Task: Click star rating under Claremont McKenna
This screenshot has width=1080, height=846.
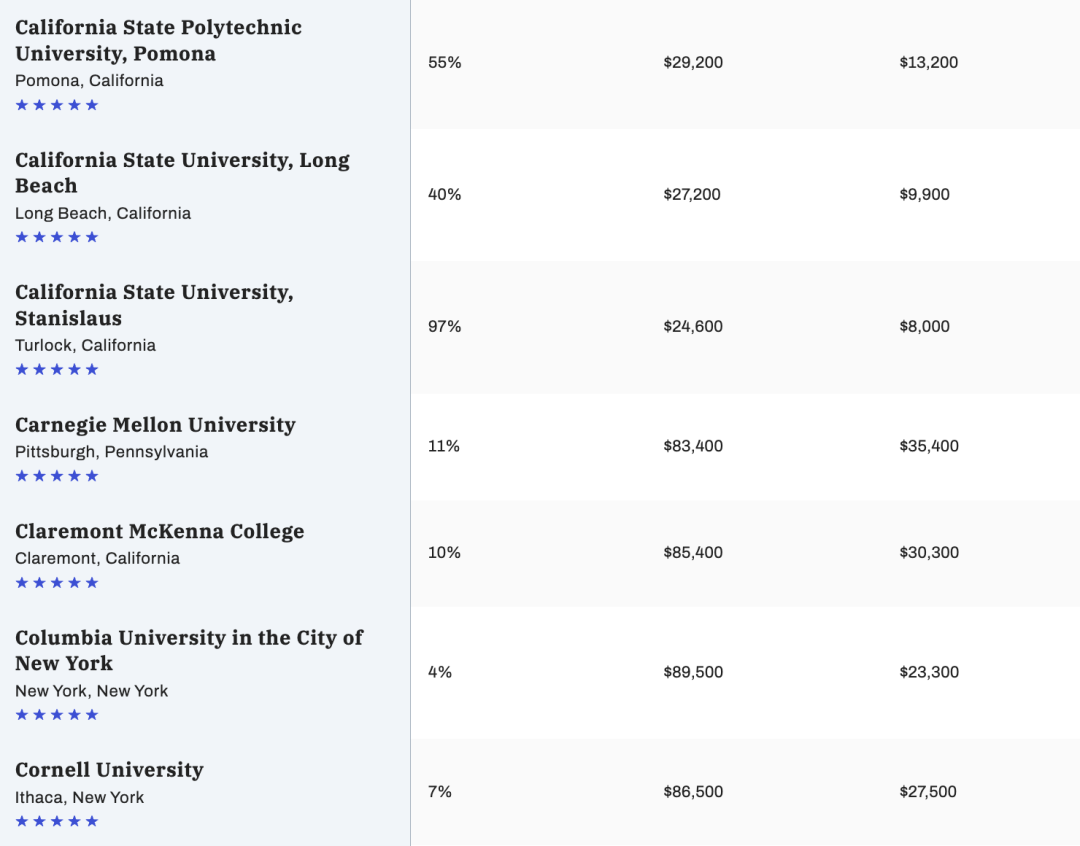Action: click(57, 583)
